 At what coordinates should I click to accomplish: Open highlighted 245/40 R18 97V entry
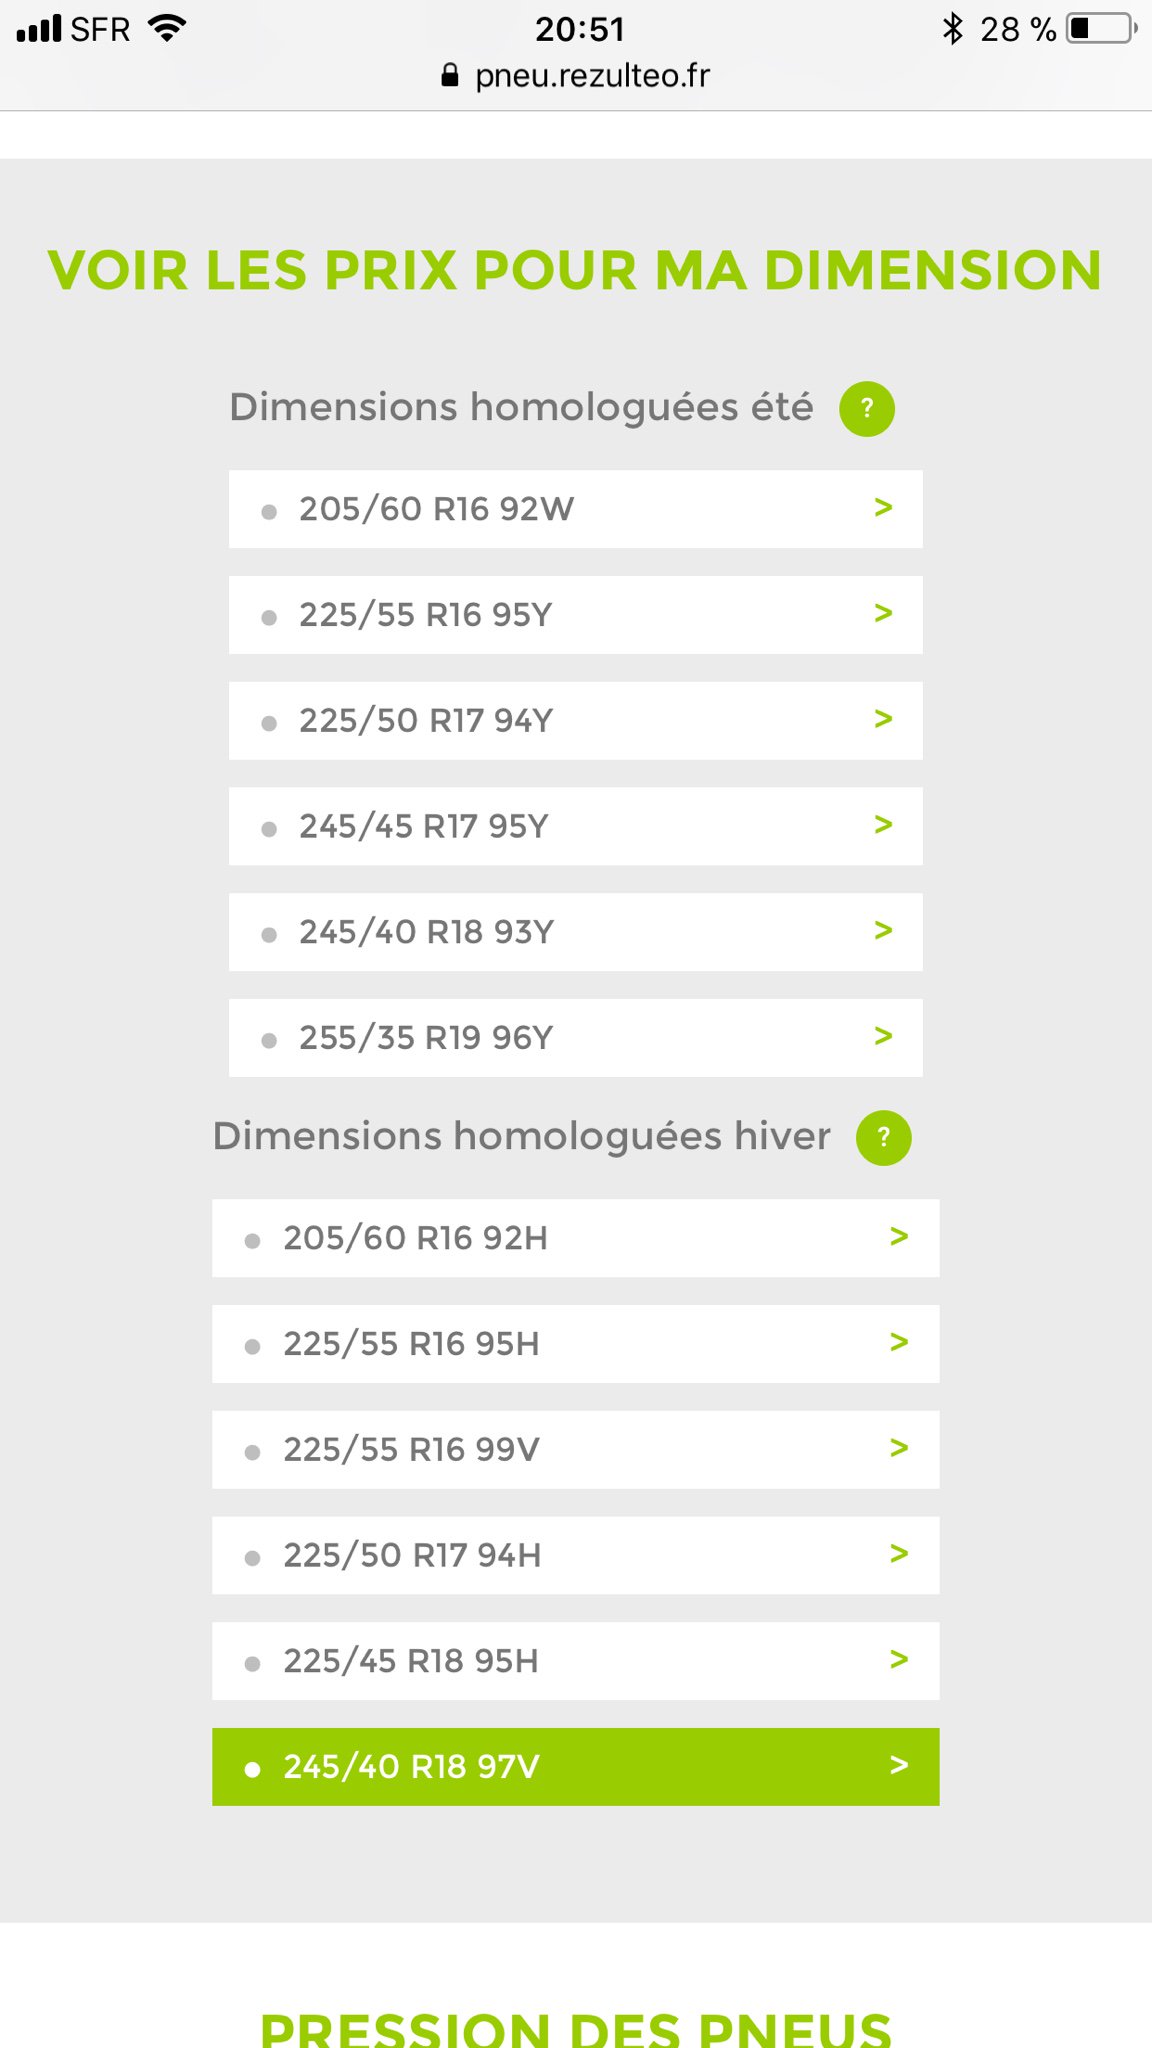[x=575, y=1767]
